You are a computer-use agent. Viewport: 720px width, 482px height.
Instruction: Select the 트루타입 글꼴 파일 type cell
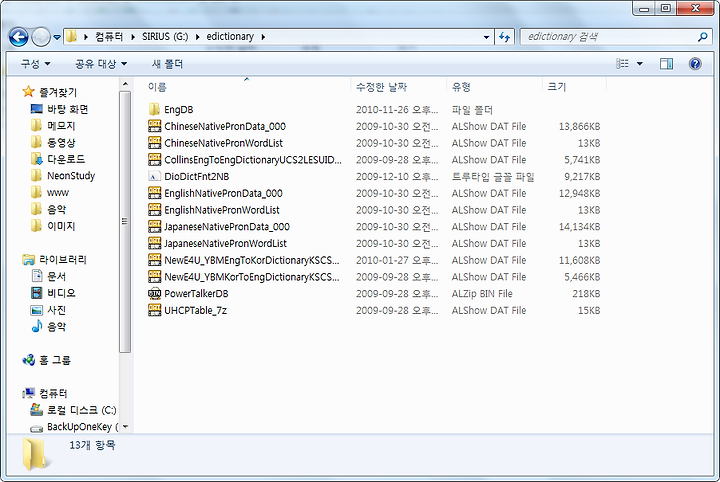click(493, 177)
